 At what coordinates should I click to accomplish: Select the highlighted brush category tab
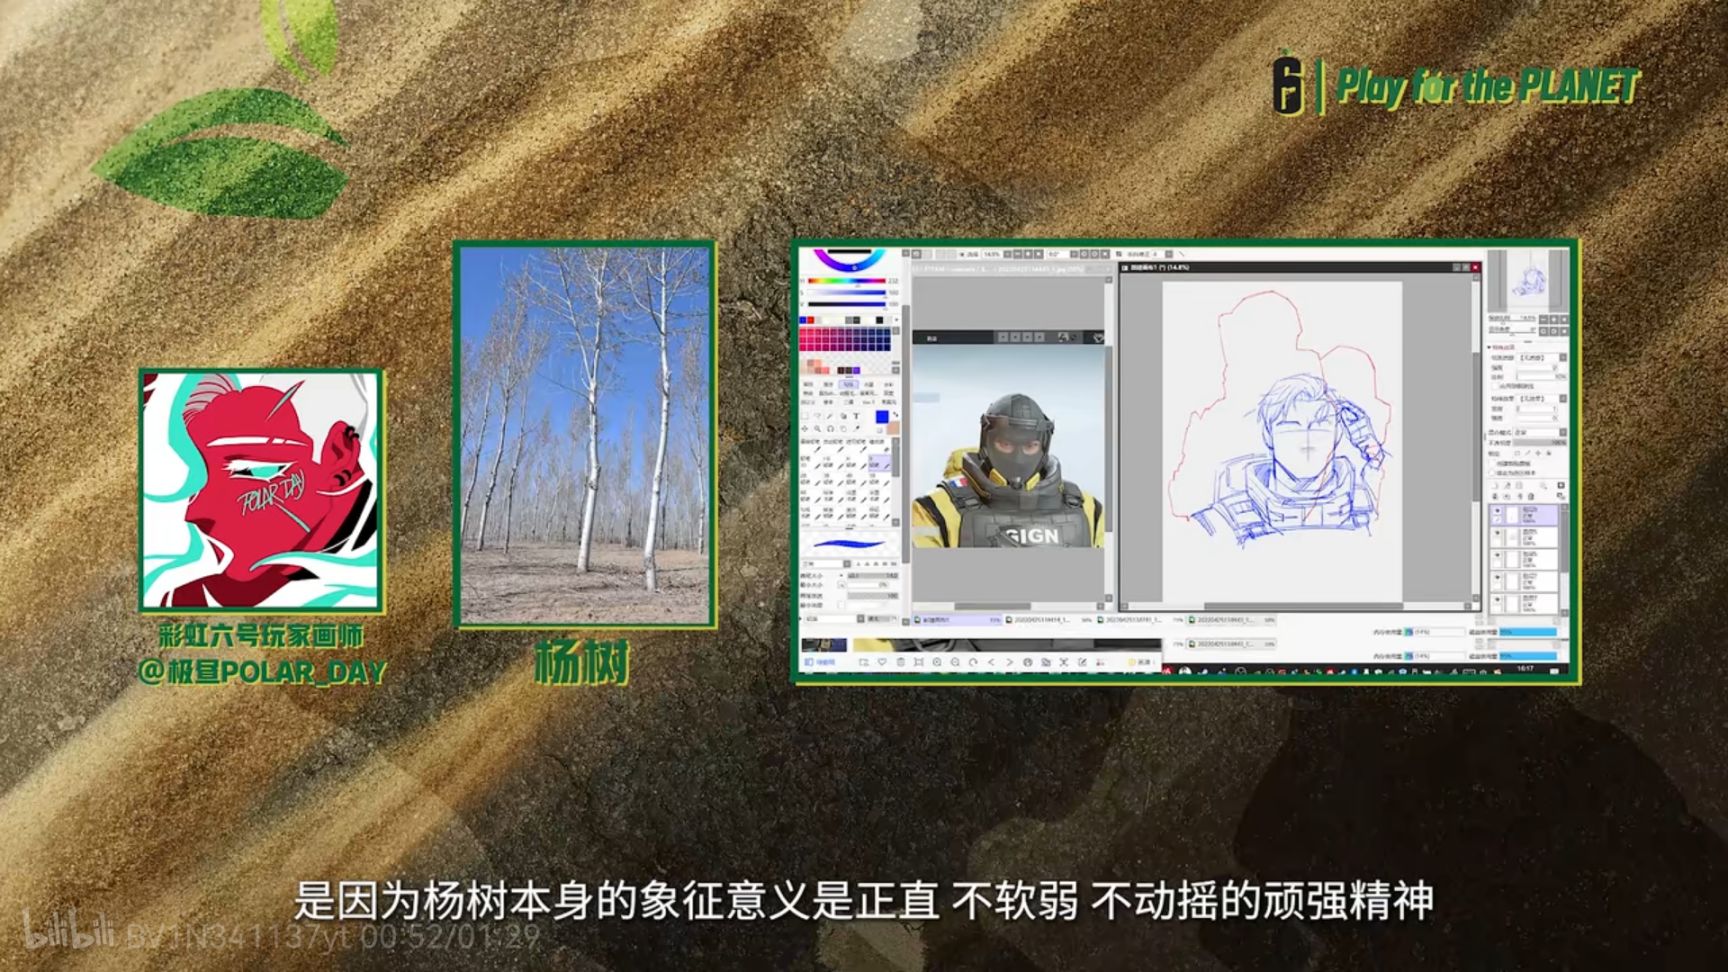point(848,384)
